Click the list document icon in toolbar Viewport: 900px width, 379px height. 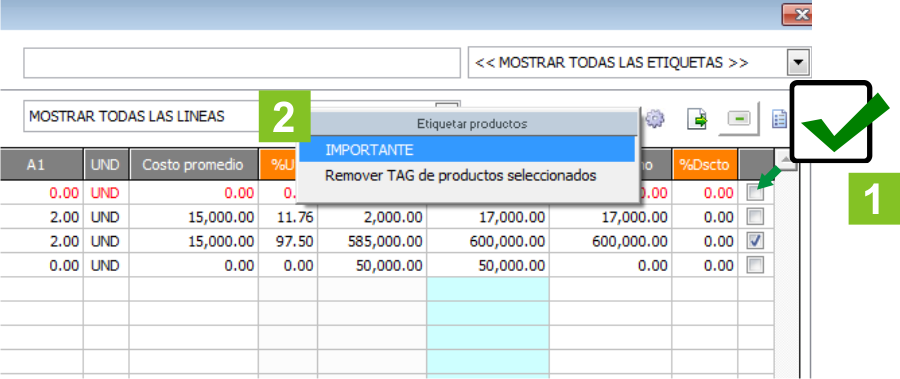779,119
